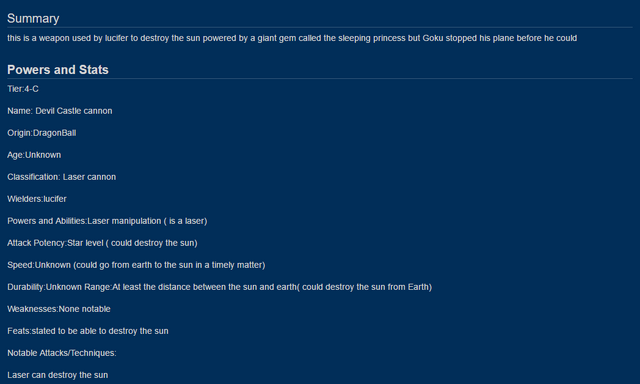
Task: Click the Summary section heading
Action: coord(33,18)
